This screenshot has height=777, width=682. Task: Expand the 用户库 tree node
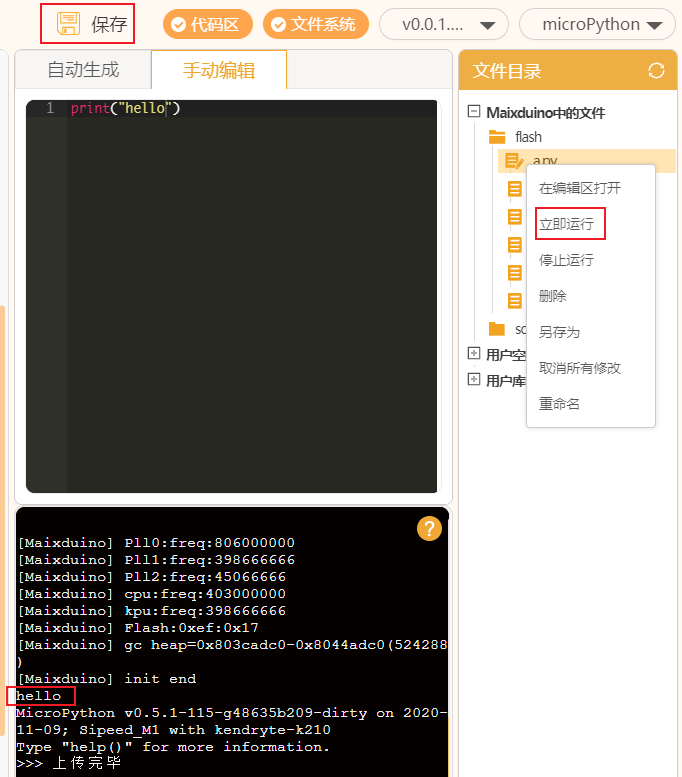pyautogui.click(x=474, y=380)
